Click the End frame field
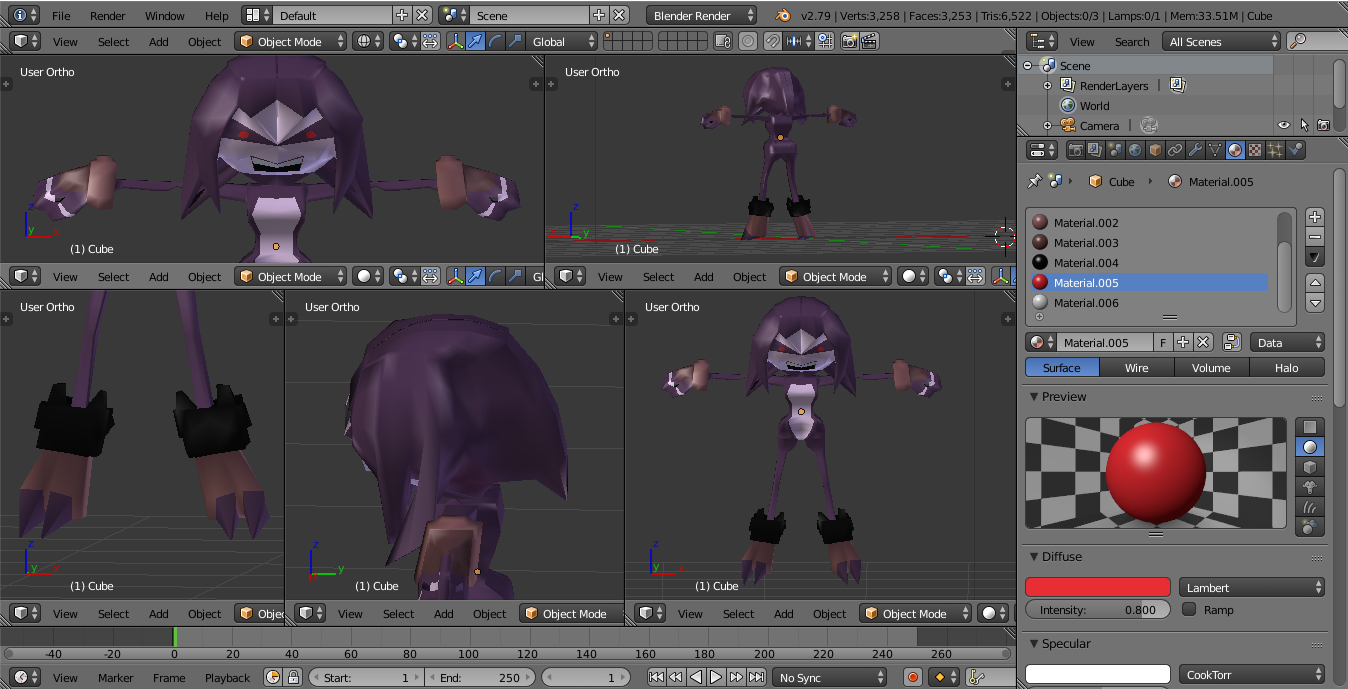The image size is (1348, 689). 480,677
